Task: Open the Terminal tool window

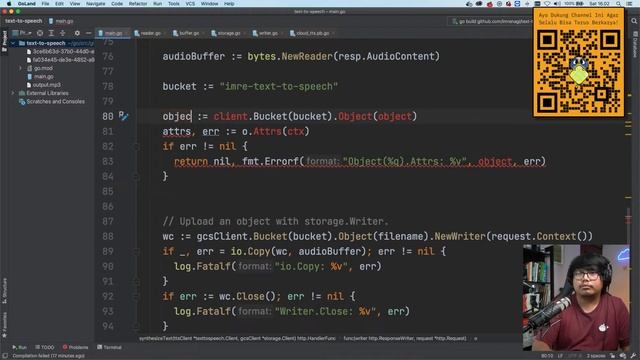Action: (x=109, y=347)
